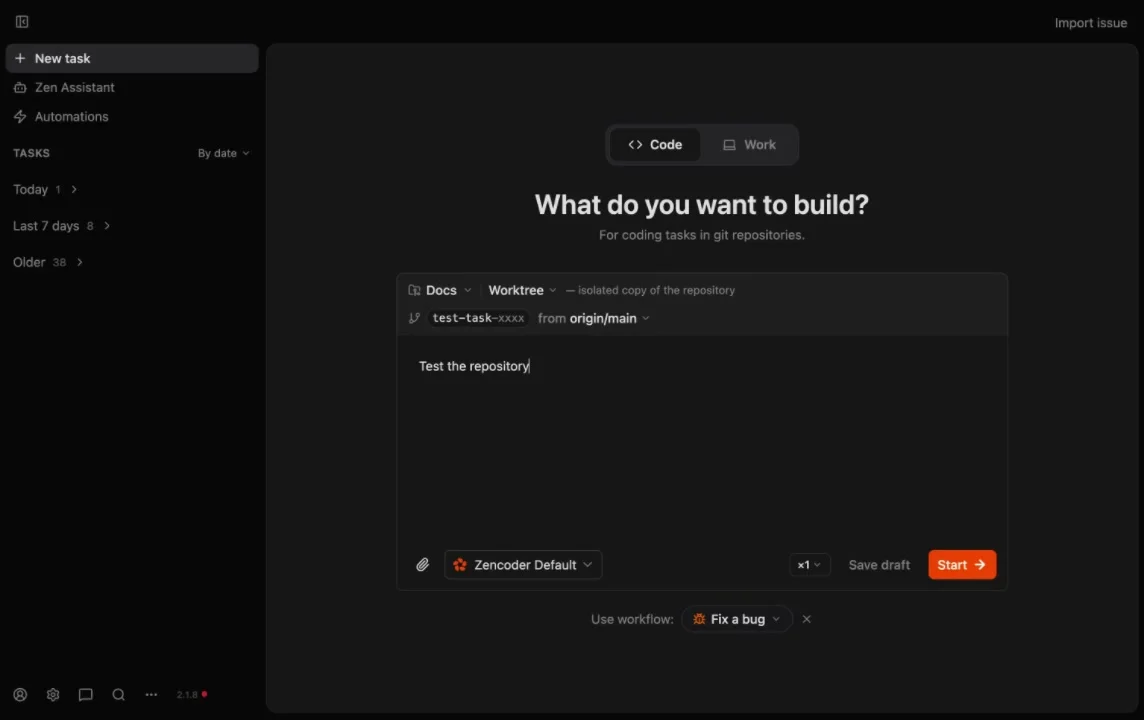Open the more options ellipsis icon

tap(151, 694)
